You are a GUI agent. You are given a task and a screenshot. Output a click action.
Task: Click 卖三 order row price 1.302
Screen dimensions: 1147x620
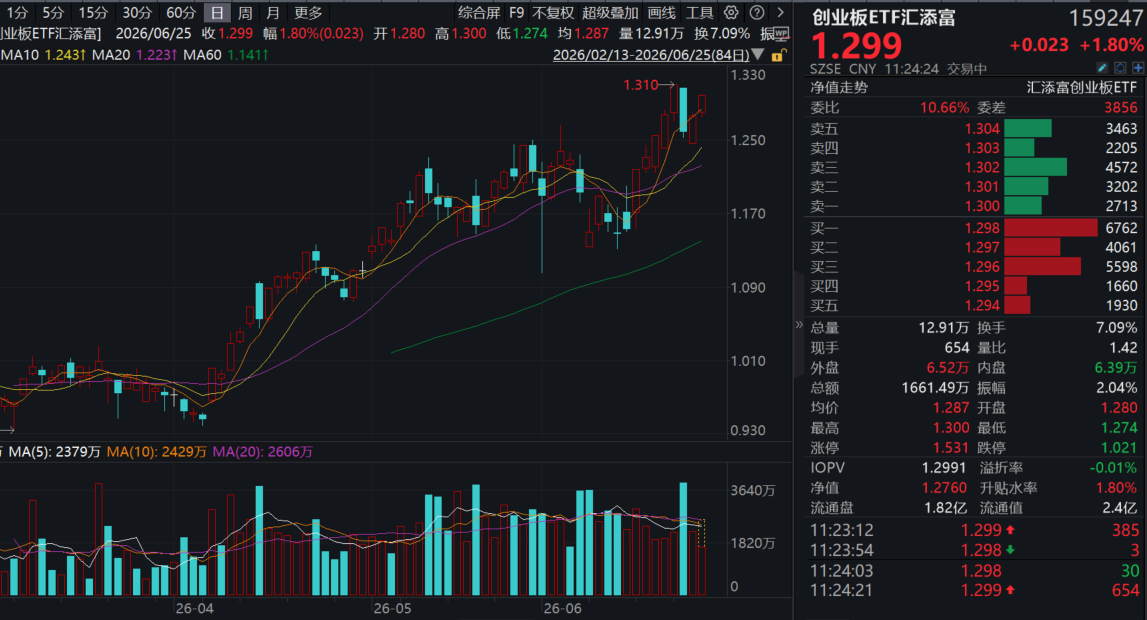click(982, 167)
